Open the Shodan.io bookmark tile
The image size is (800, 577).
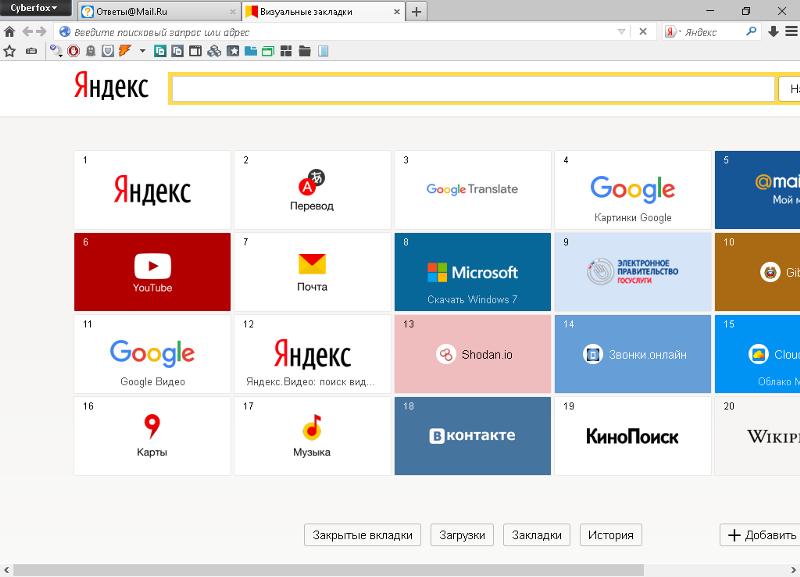point(472,354)
